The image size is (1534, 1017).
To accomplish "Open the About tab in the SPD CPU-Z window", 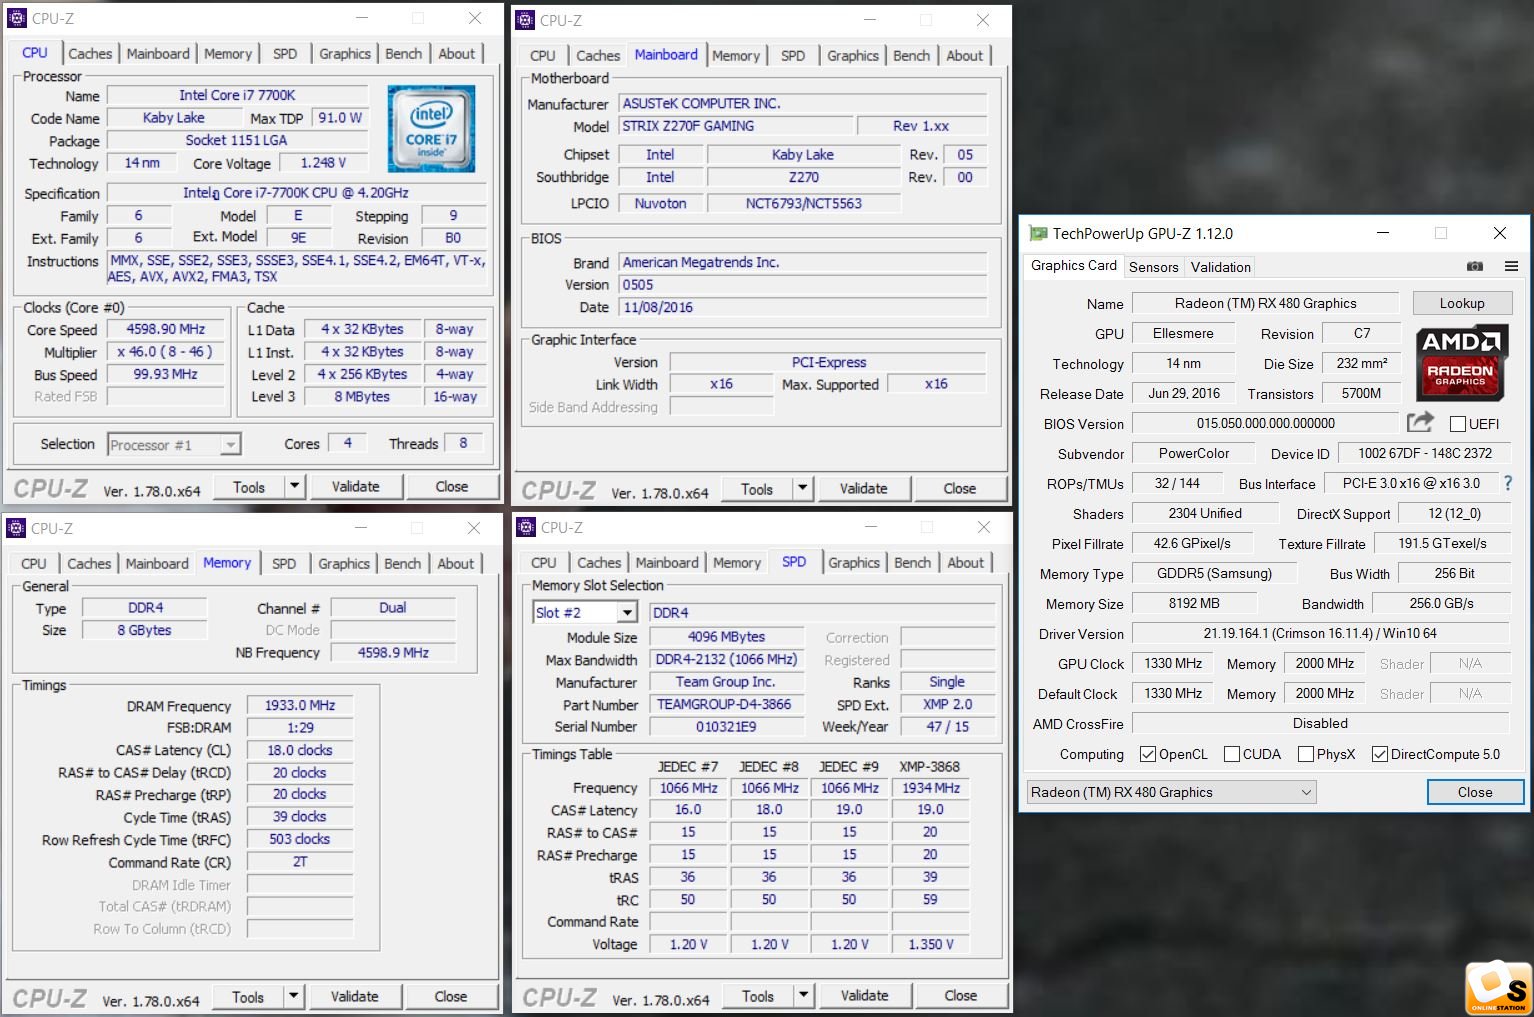I will (x=965, y=563).
